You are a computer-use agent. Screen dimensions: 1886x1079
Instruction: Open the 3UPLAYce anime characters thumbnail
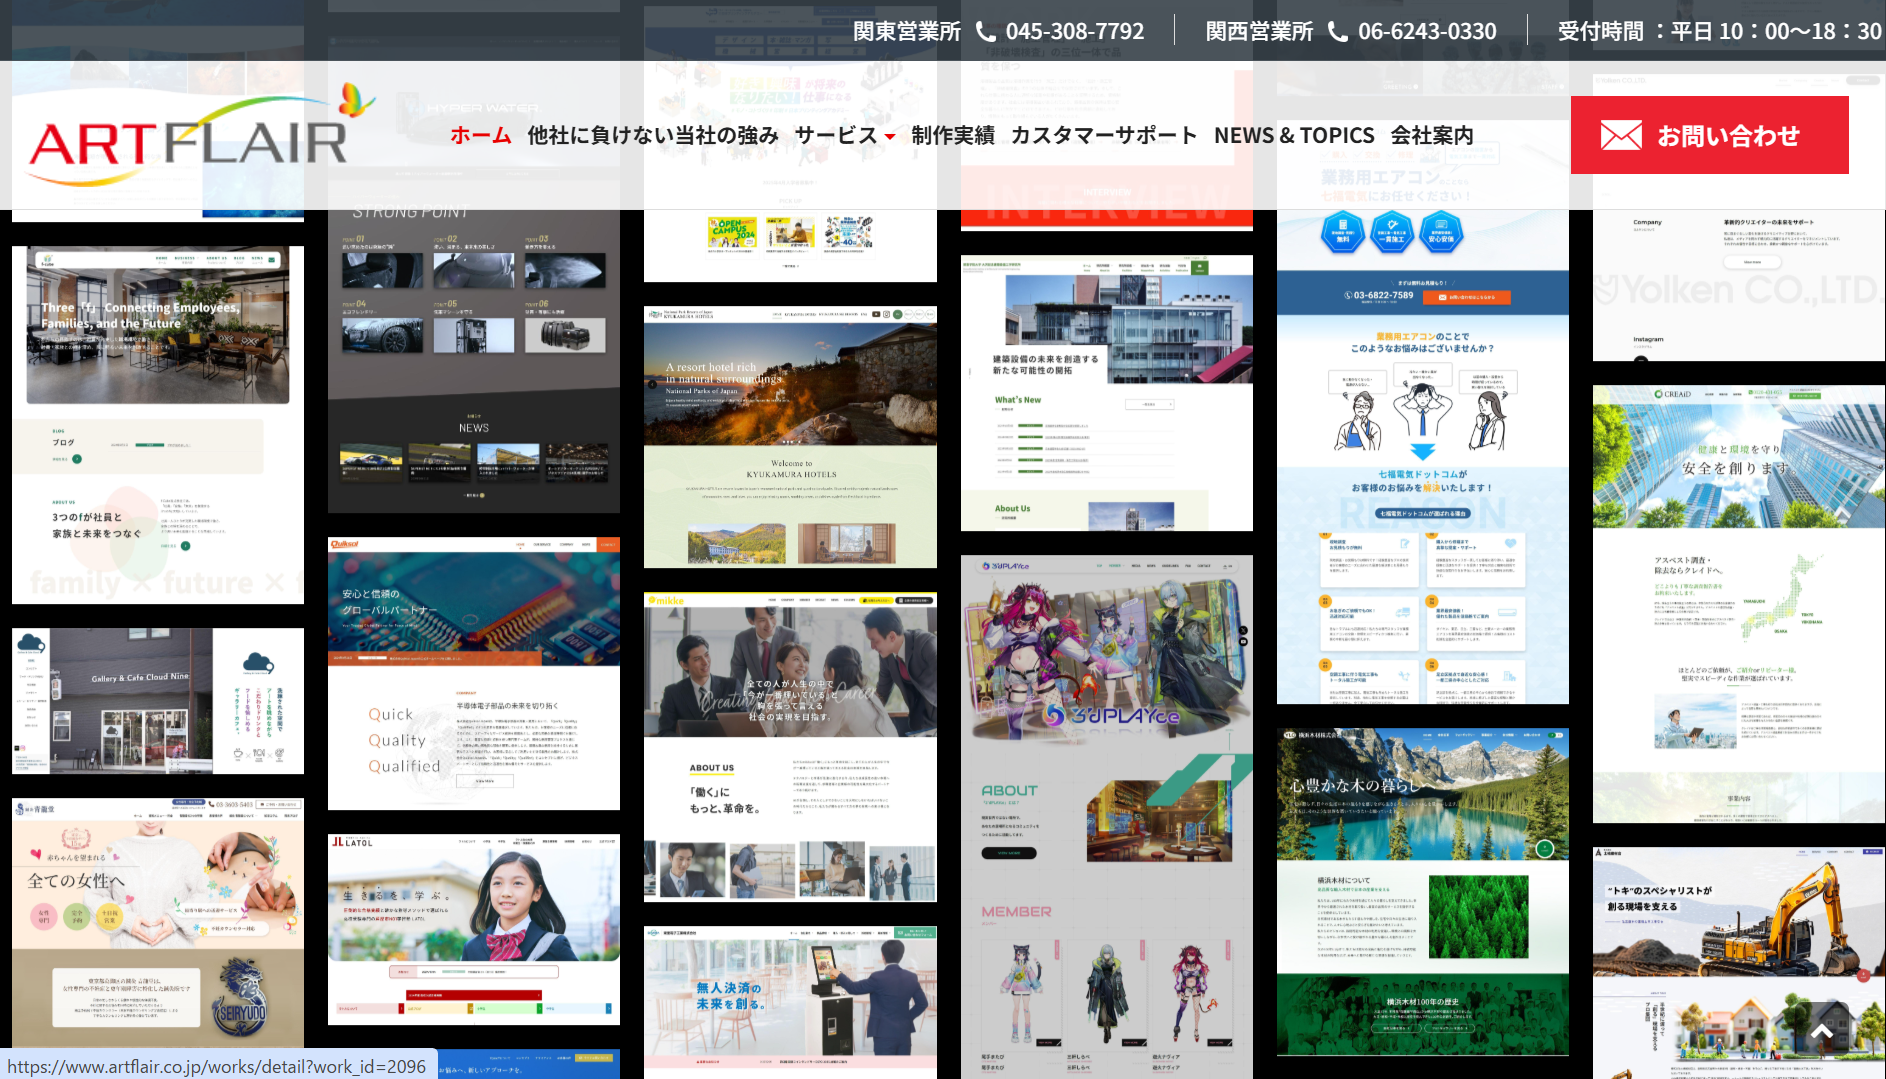1106,816
